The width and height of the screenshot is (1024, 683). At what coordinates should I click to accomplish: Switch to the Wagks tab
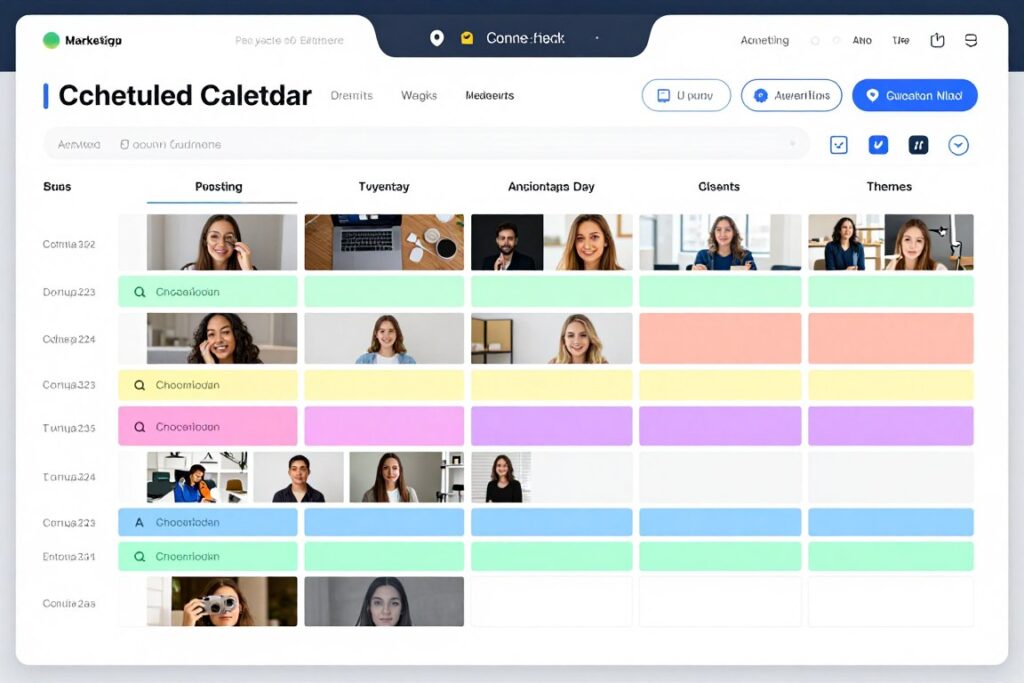(x=419, y=95)
